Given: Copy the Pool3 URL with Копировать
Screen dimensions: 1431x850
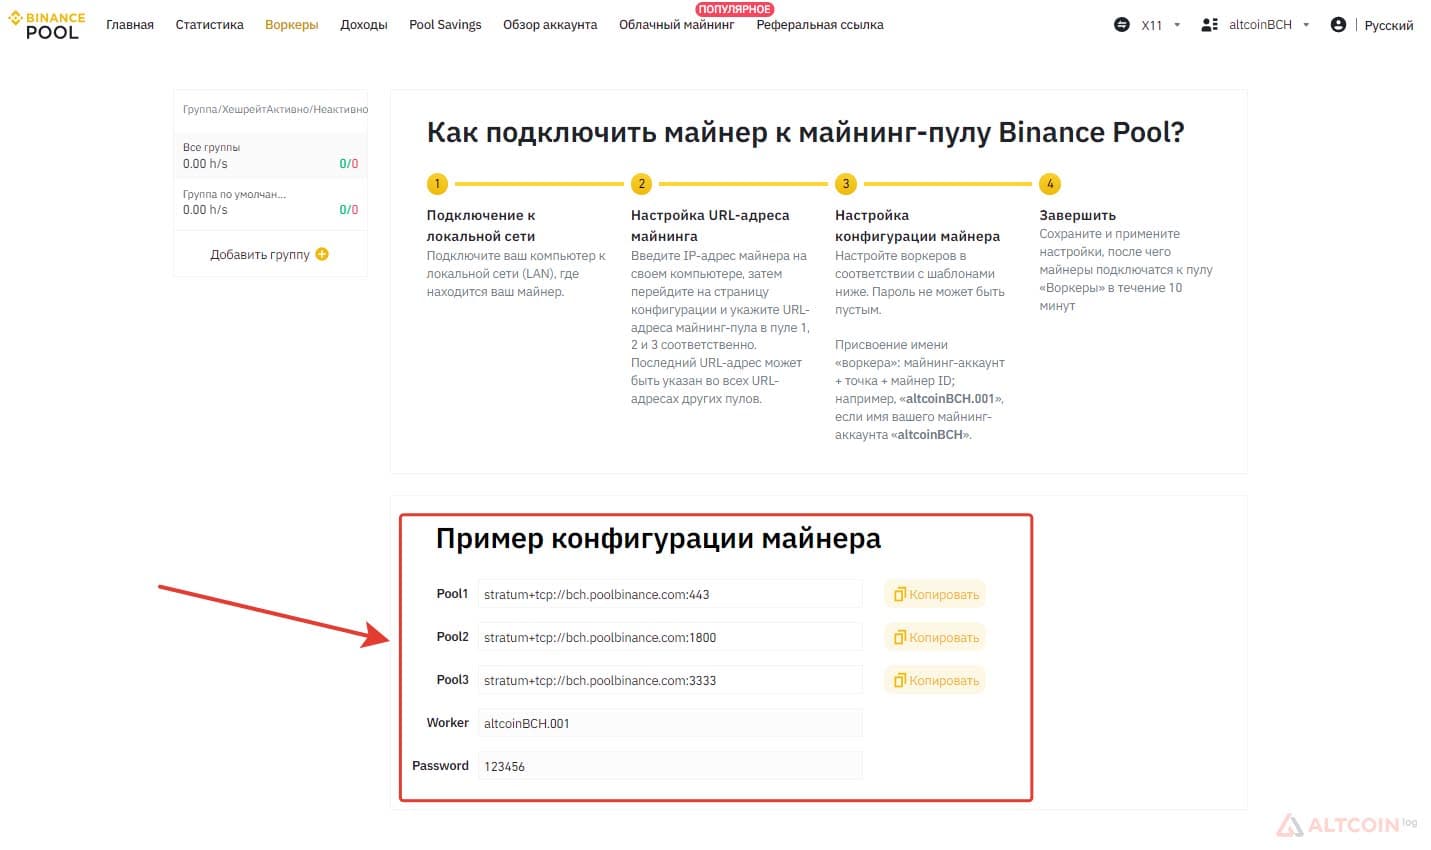Looking at the screenshot, I should pos(935,680).
